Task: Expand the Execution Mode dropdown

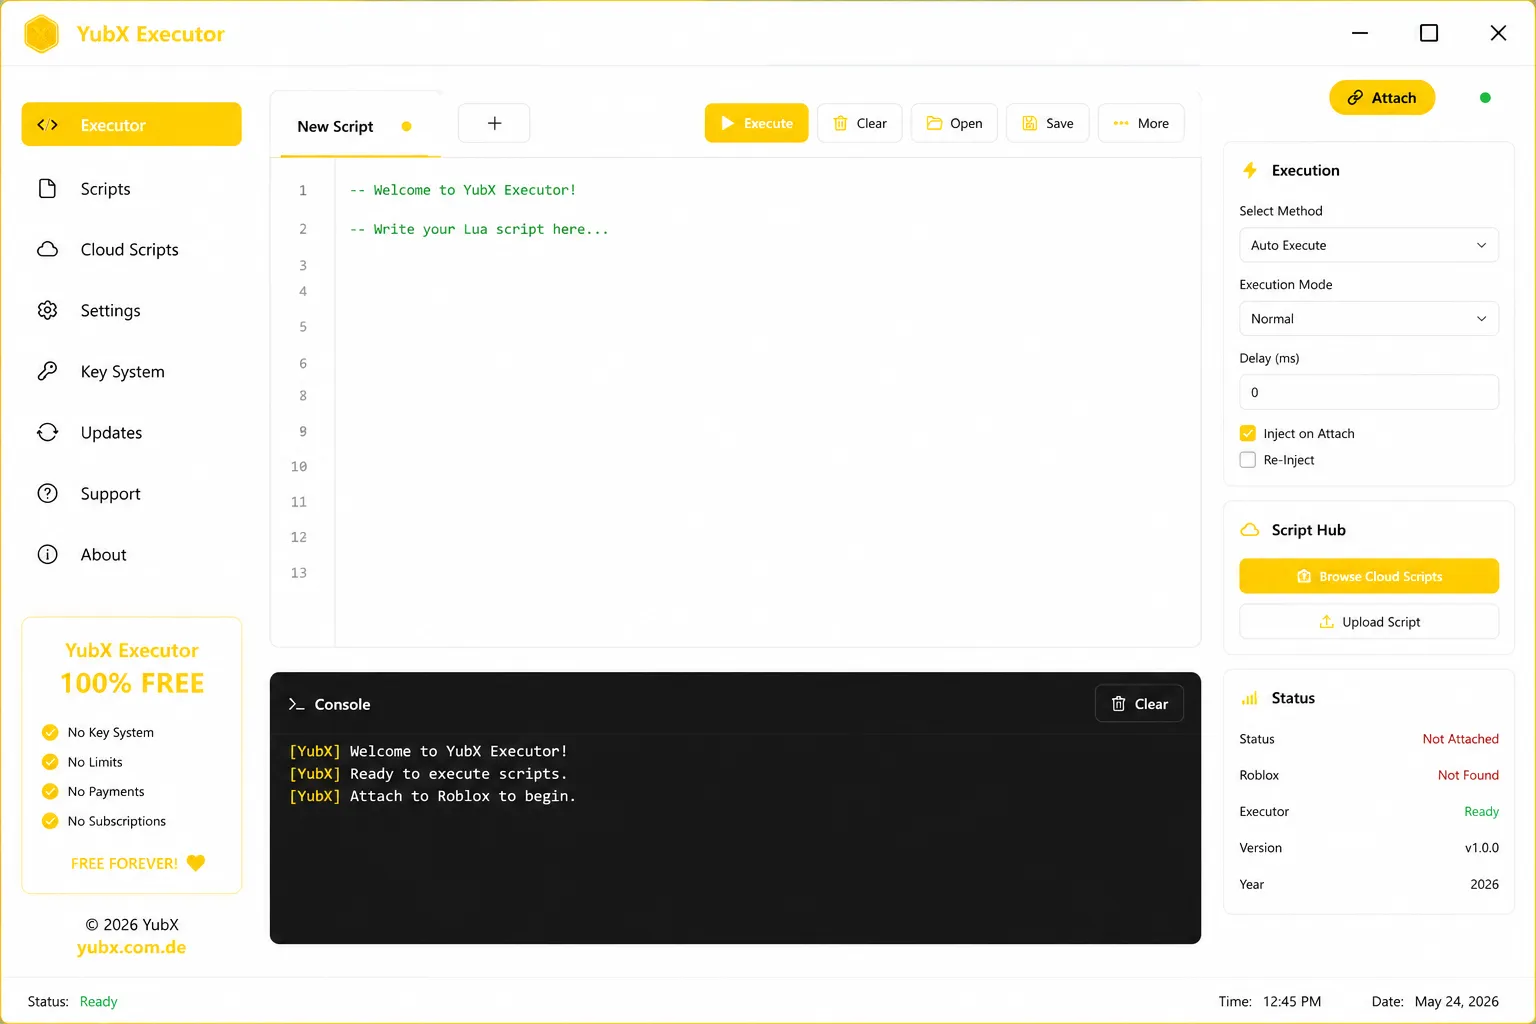Action: [1369, 319]
